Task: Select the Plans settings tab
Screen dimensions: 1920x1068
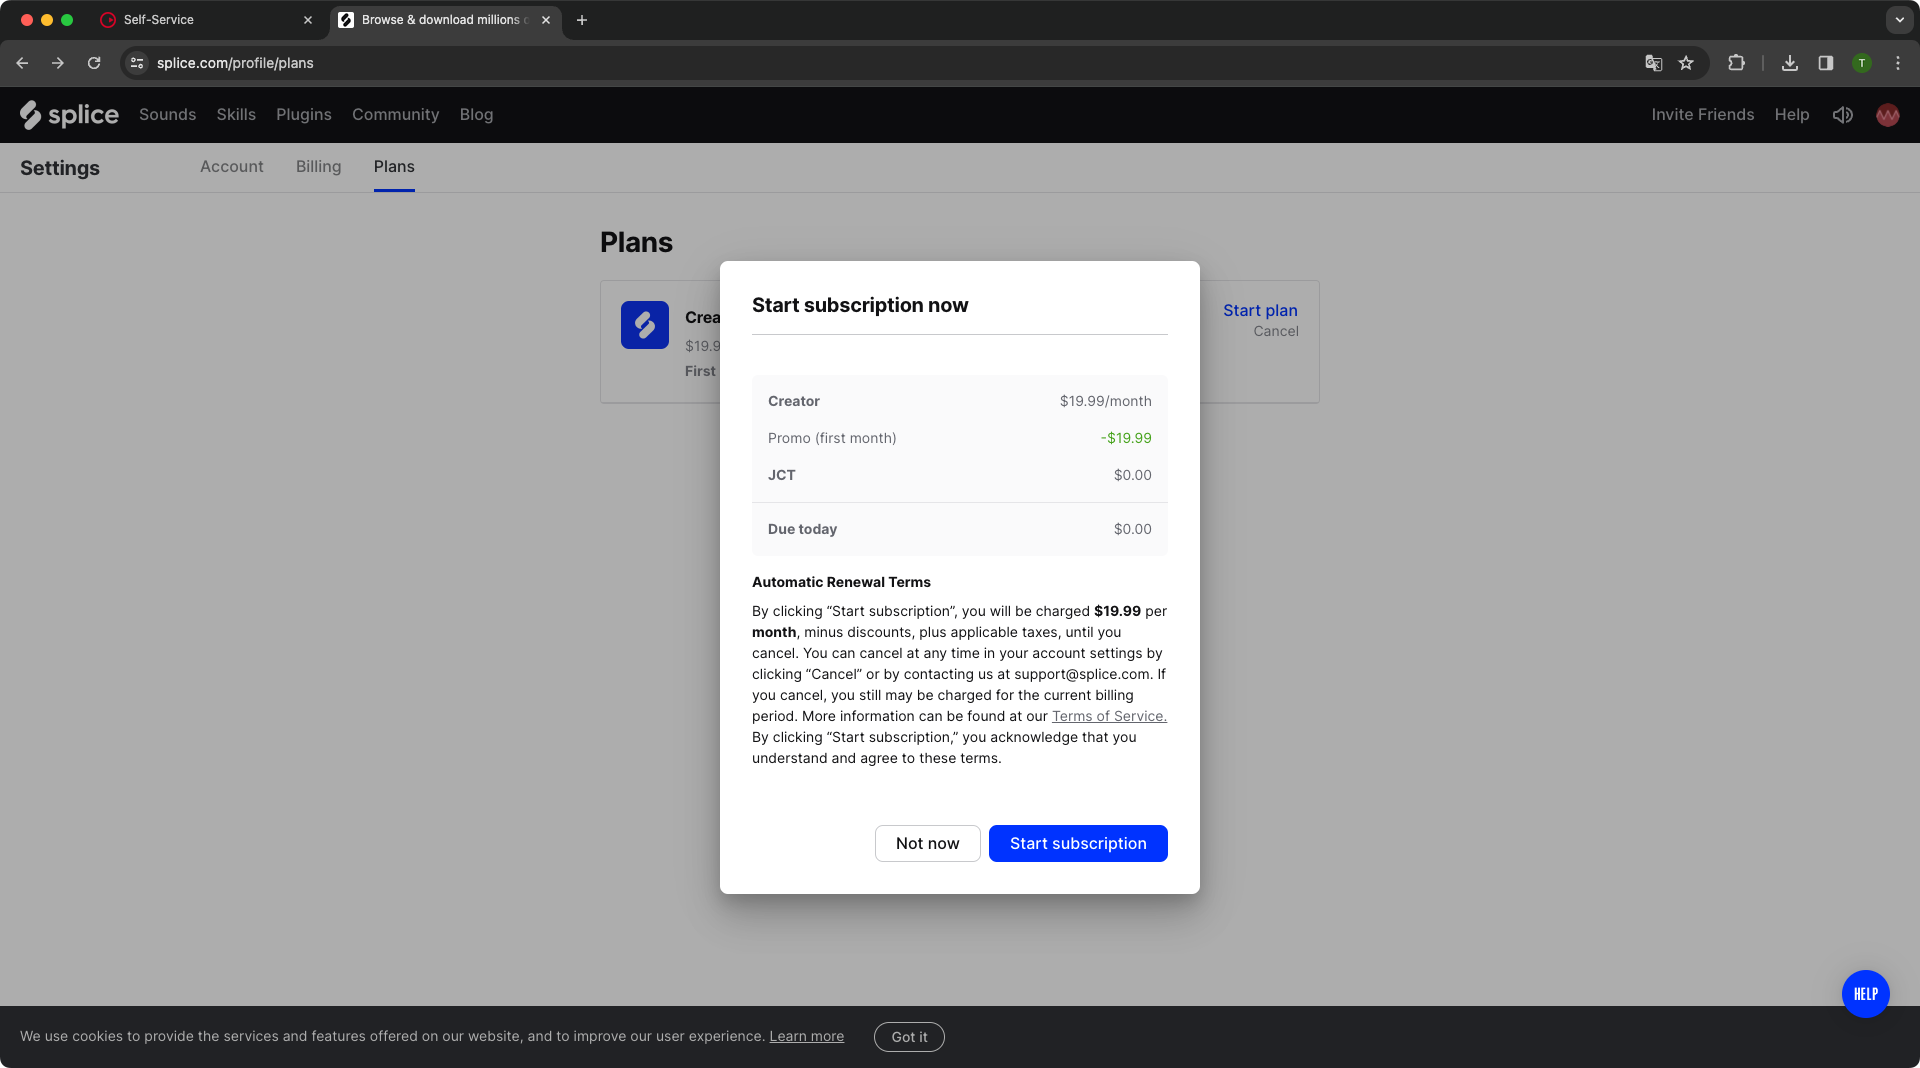Action: tap(394, 167)
